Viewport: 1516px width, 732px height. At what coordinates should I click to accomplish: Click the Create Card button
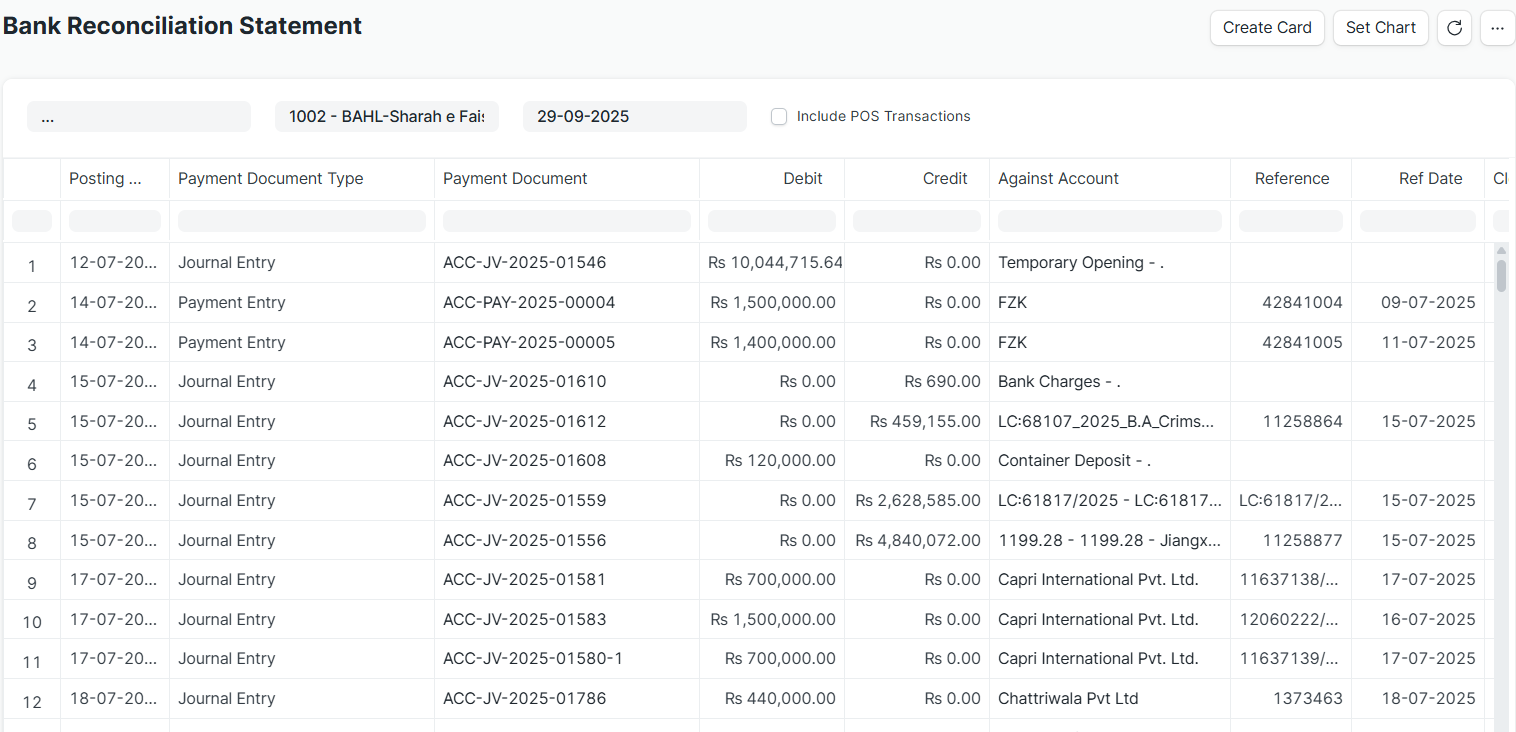pos(1267,28)
